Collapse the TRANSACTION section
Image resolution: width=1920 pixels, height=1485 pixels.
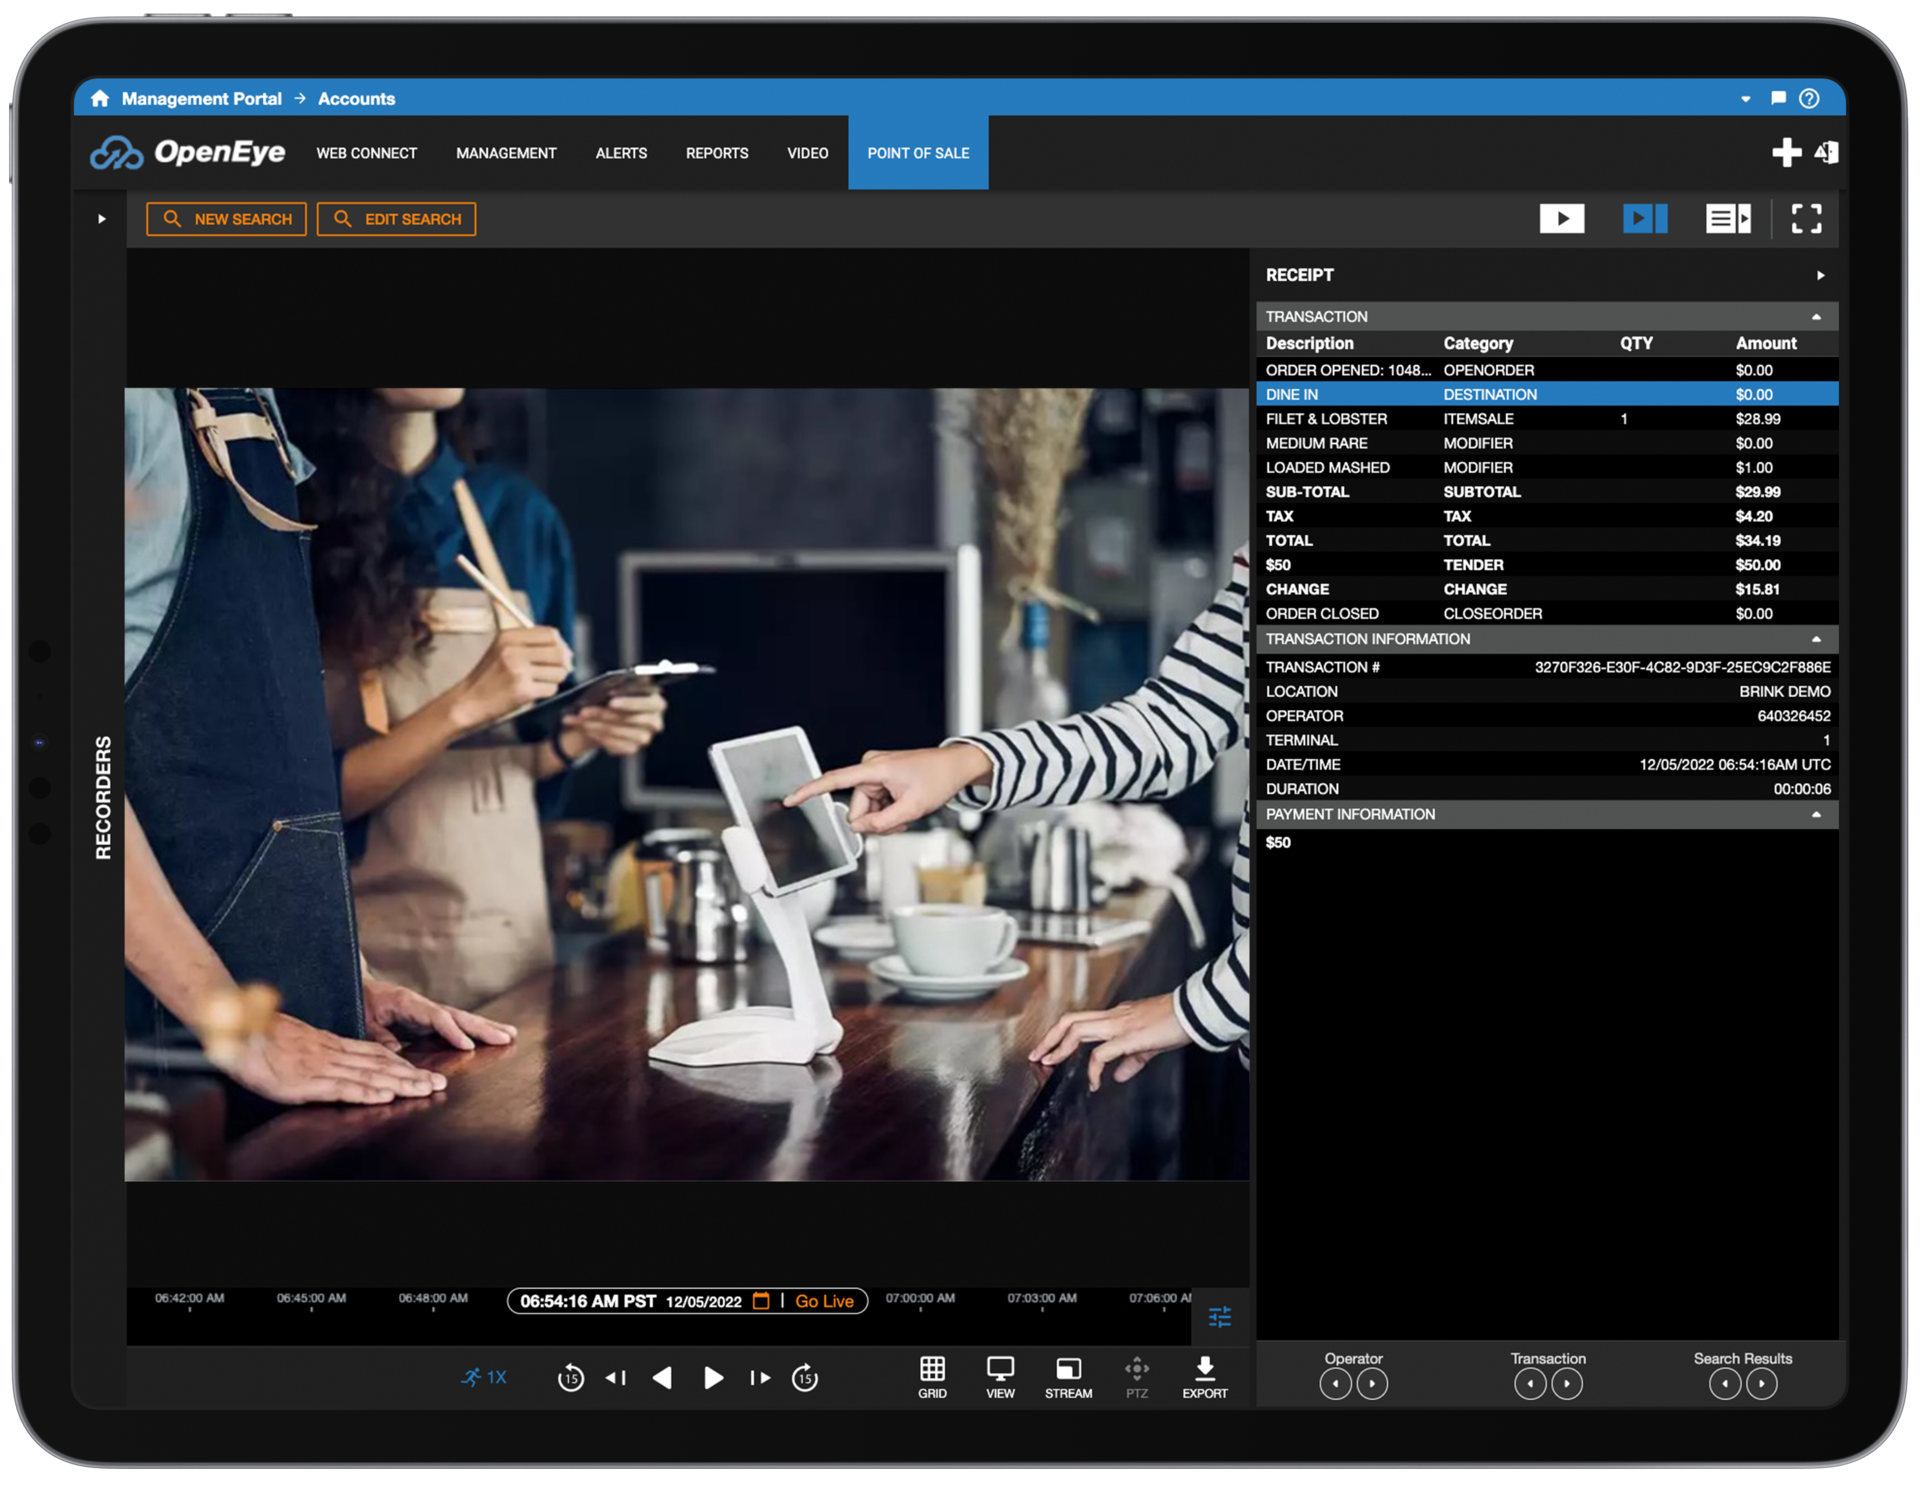(x=1817, y=316)
